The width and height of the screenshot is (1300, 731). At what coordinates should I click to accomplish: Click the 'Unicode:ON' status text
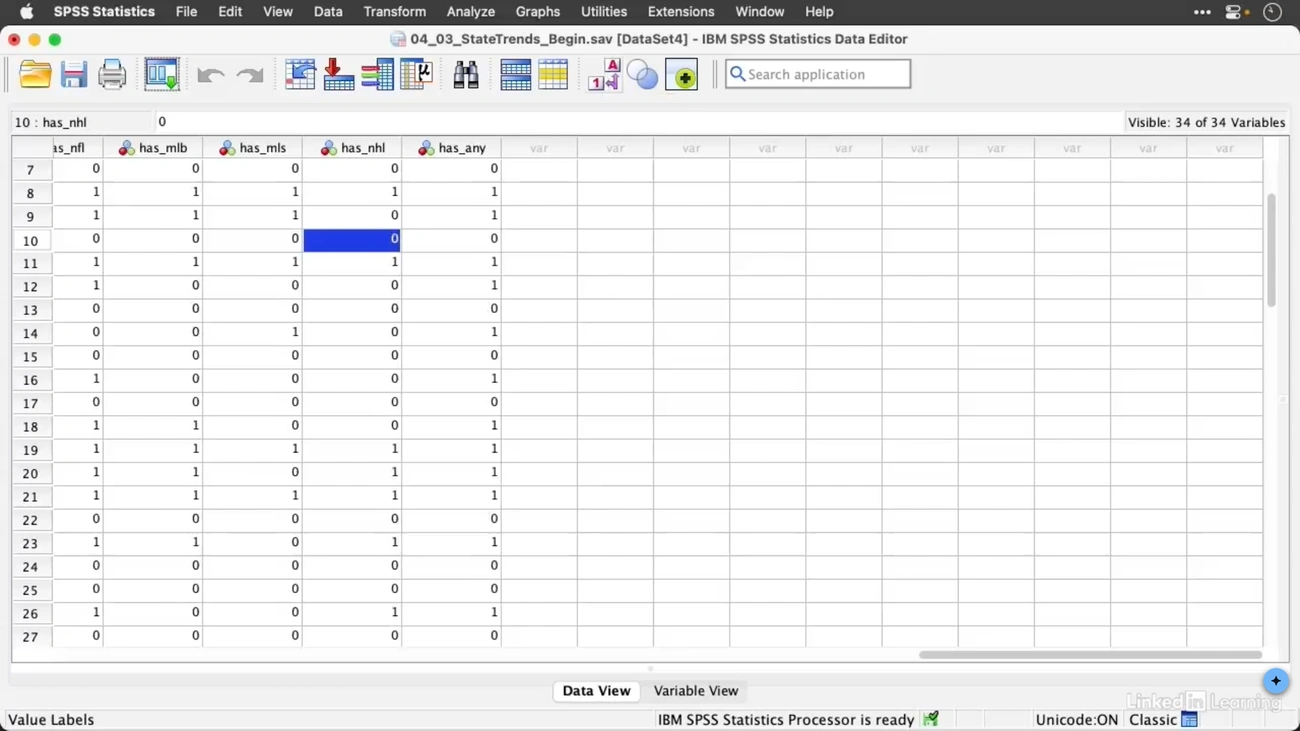1076,720
